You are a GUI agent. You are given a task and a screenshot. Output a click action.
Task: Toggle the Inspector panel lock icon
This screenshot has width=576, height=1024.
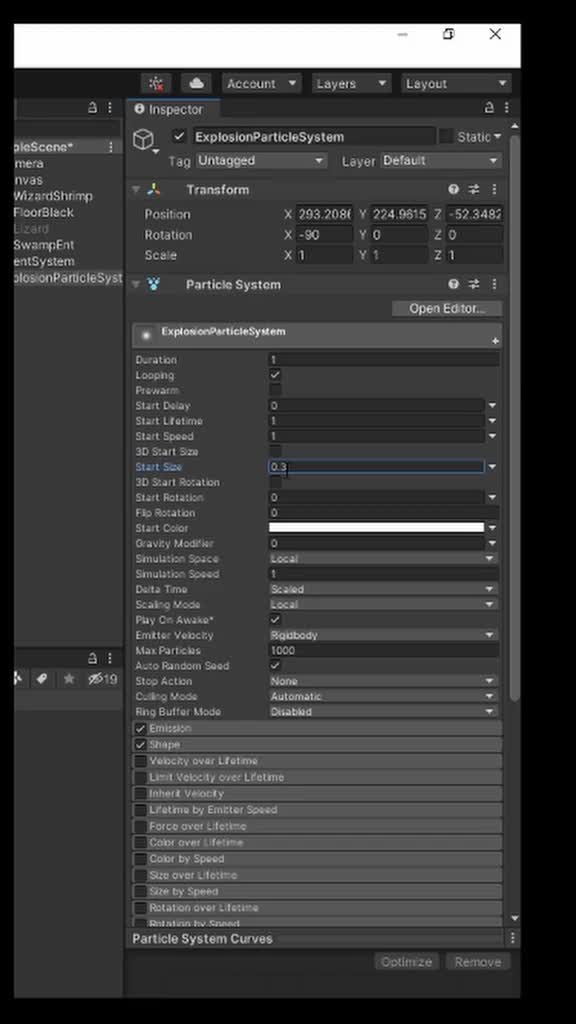[x=488, y=108]
